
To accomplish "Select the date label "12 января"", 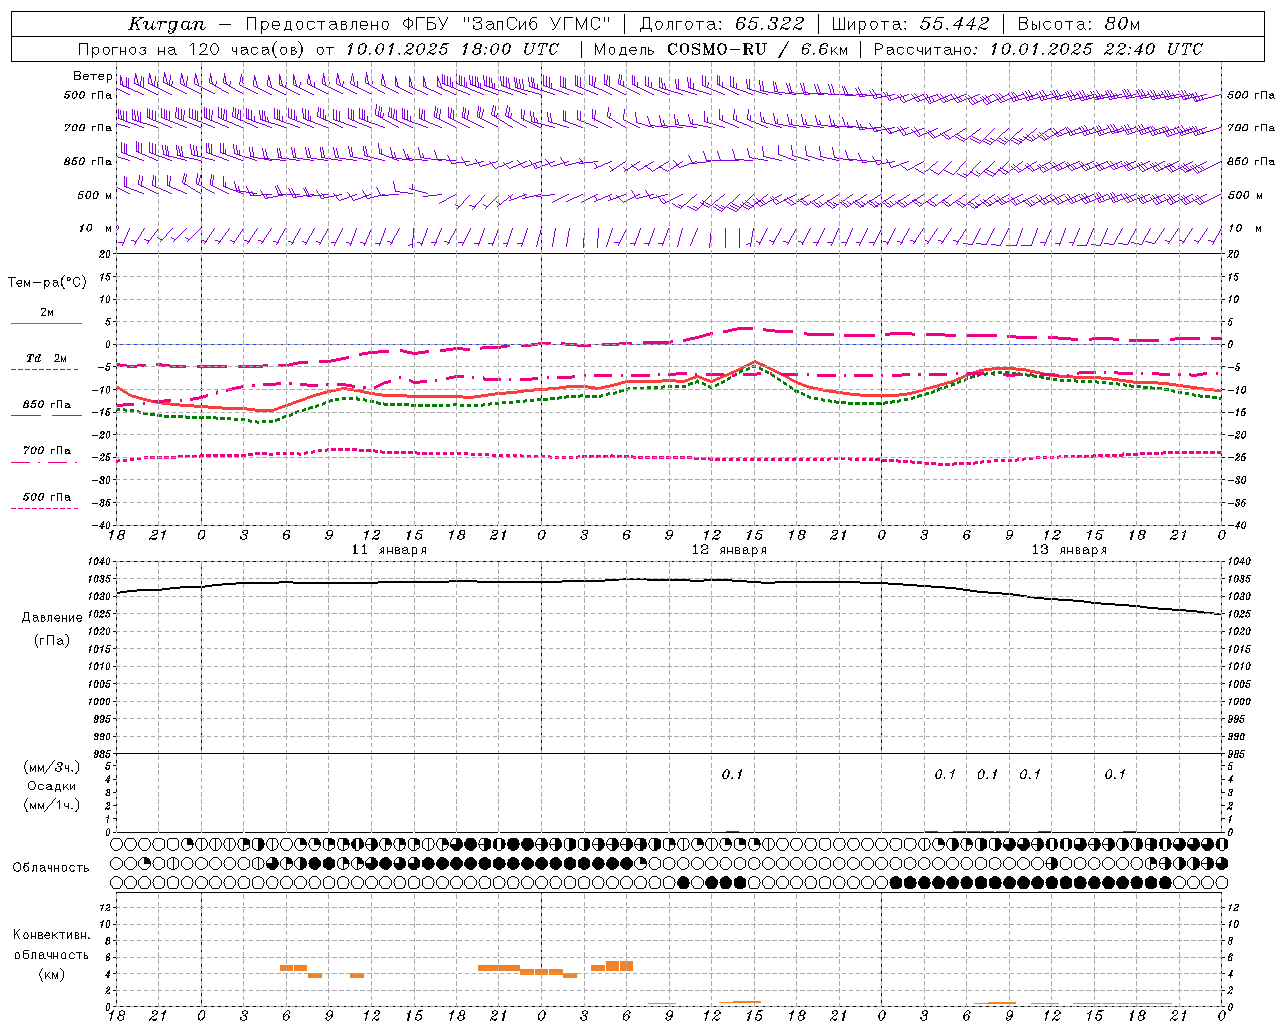I will (x=729, y=550).
